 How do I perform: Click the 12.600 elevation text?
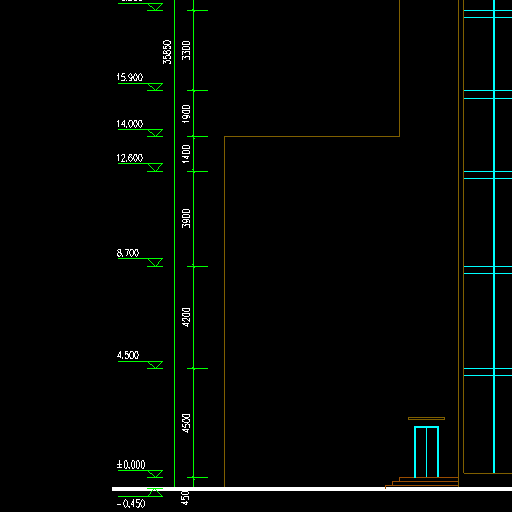pyautogui.click(x=130, y=158)
